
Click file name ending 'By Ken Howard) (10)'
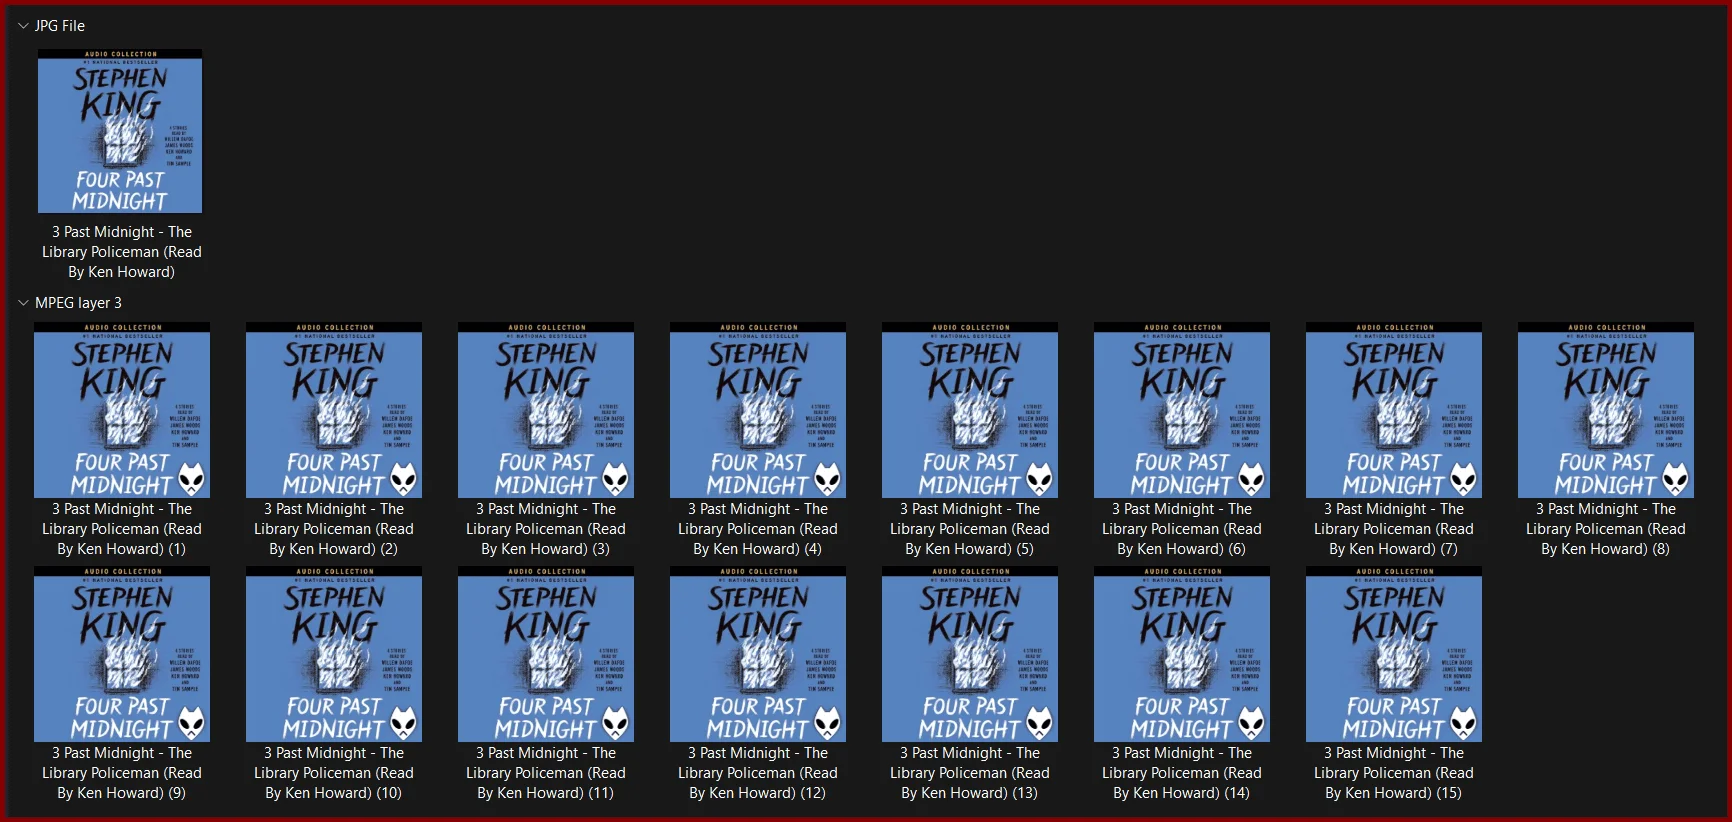point(334,773)
